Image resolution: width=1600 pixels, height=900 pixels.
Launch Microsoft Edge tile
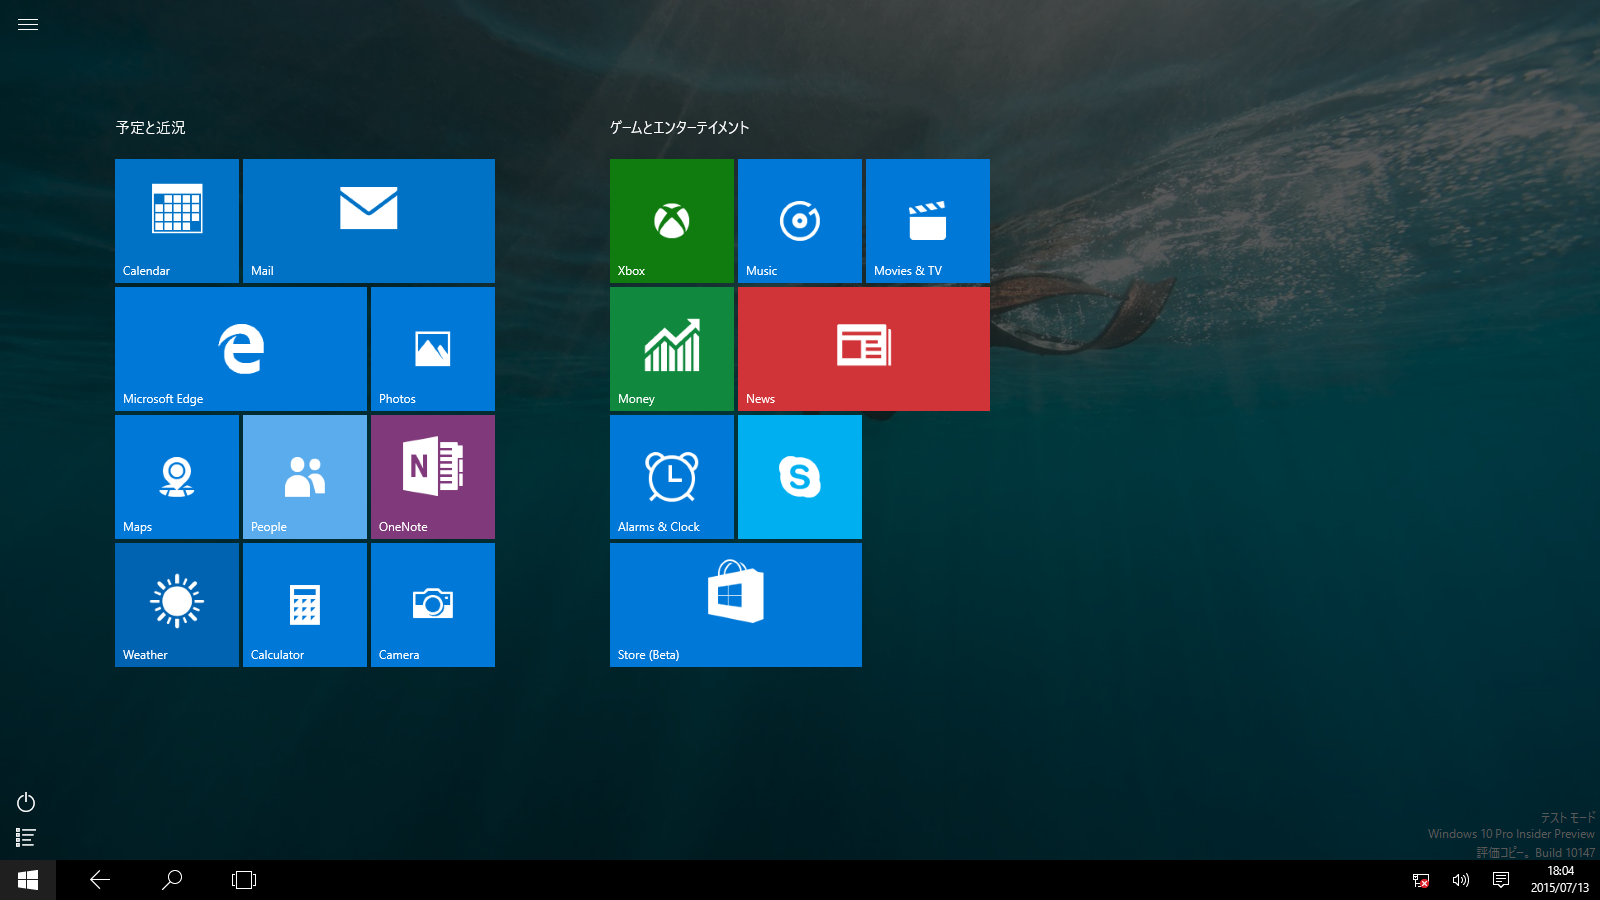[x=241, y=349]
